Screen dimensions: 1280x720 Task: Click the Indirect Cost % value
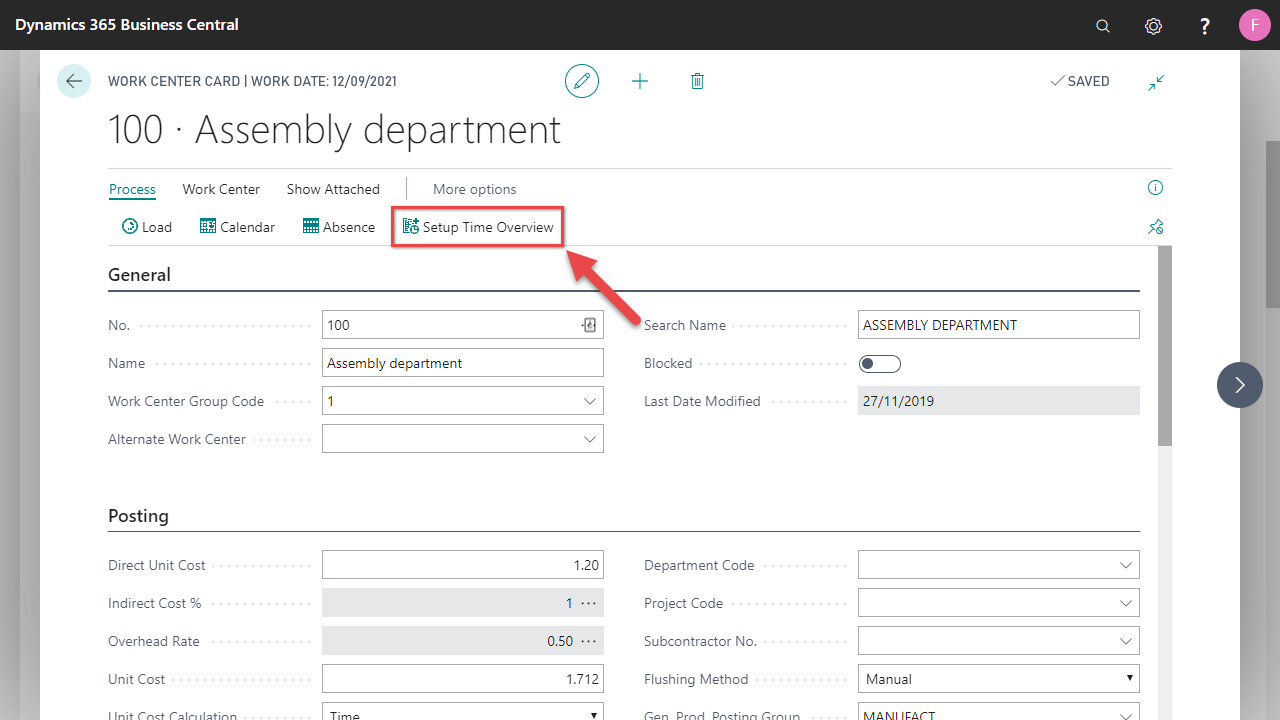(x=569, y=603)
